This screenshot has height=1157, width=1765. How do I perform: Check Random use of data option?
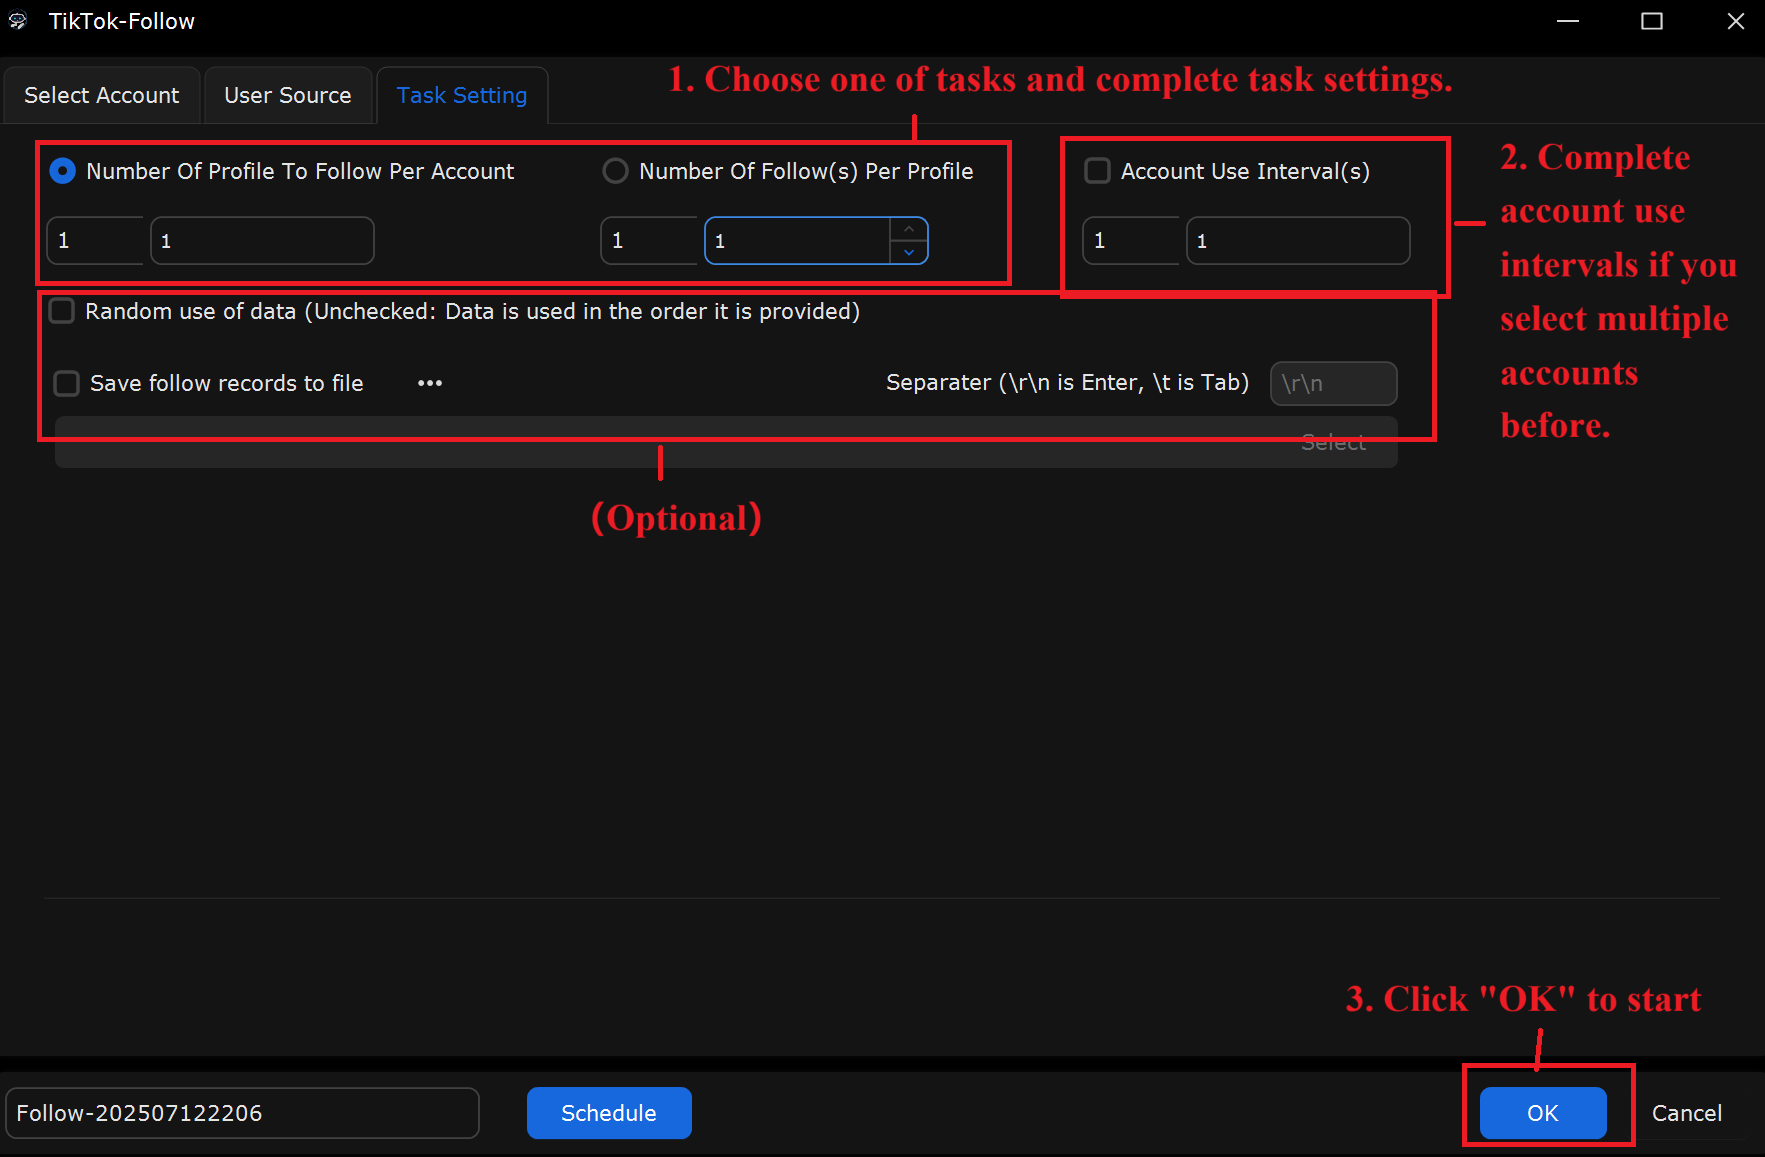[62, 311]
